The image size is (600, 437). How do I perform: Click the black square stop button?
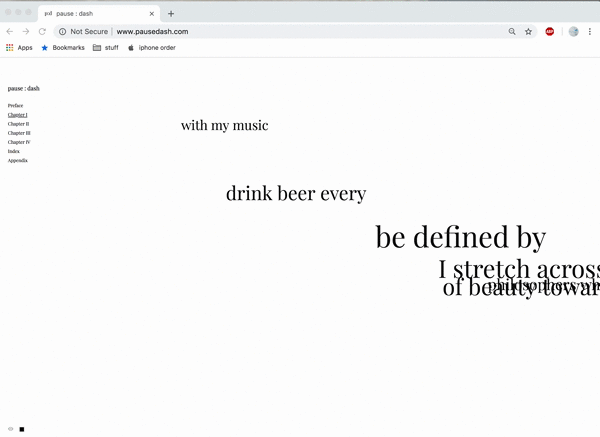22,429
